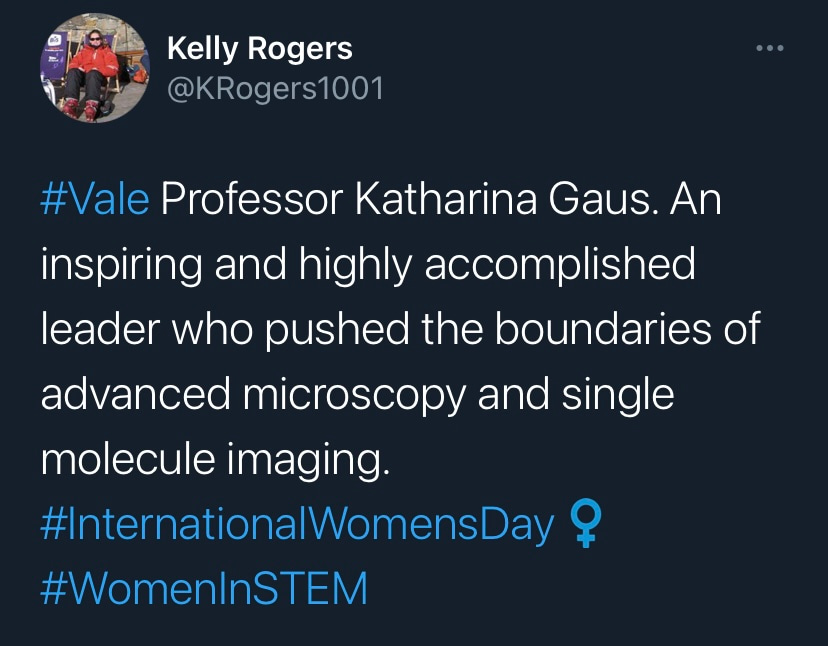Click the word "inspiring" in the tweet
Image resolution: width=828 pixels, height=646 pixels.
click(118, 265)
